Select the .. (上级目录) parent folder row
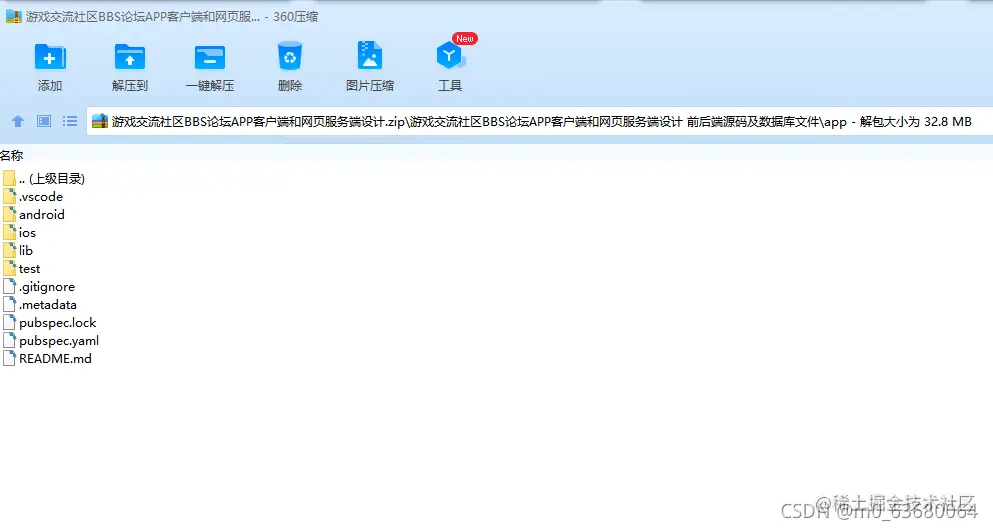This screenshot has height=531, width=993. point(43,179)
